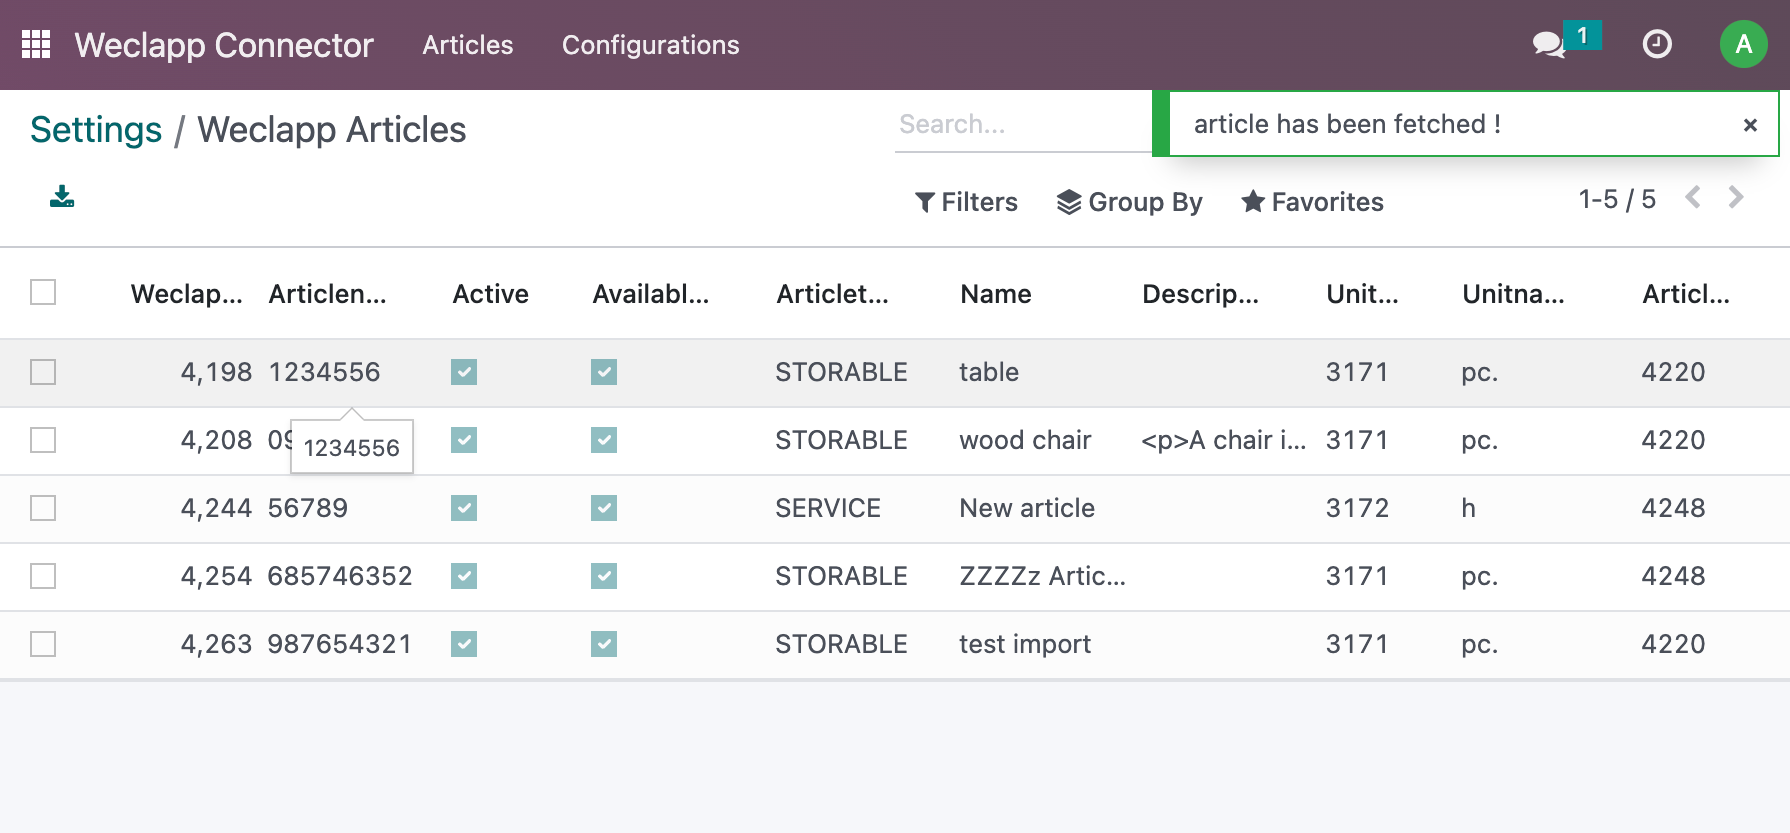Toggle the select-all header checkbox
This screenshot has width=1790, height=833.
click(43, 292)
